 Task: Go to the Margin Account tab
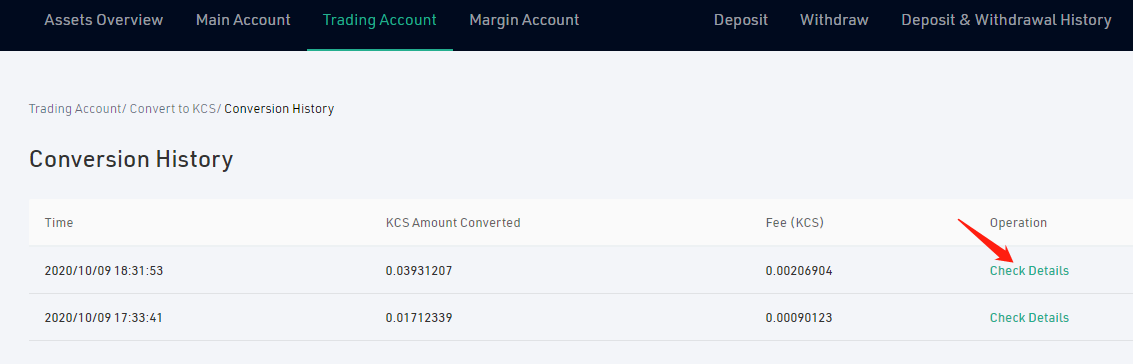click(524, 20)
